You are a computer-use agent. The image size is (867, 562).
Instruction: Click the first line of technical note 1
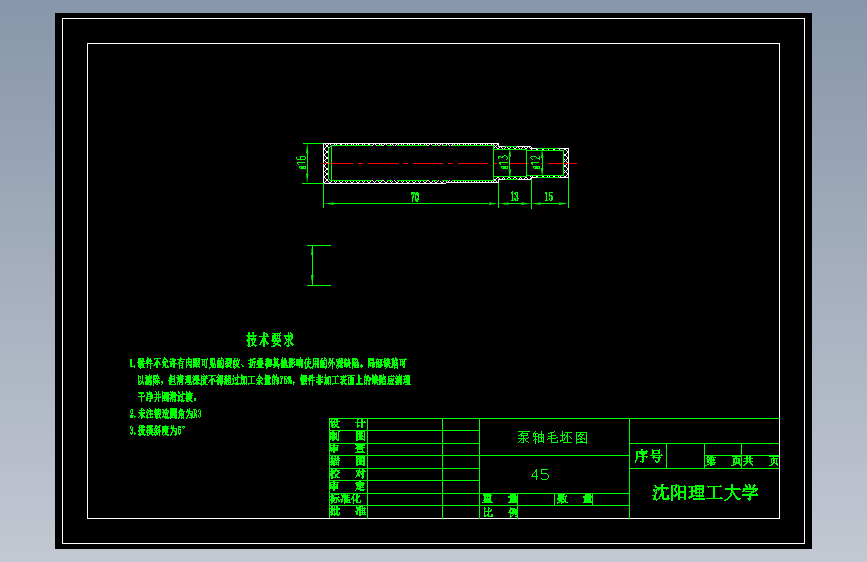click(268, 363)
